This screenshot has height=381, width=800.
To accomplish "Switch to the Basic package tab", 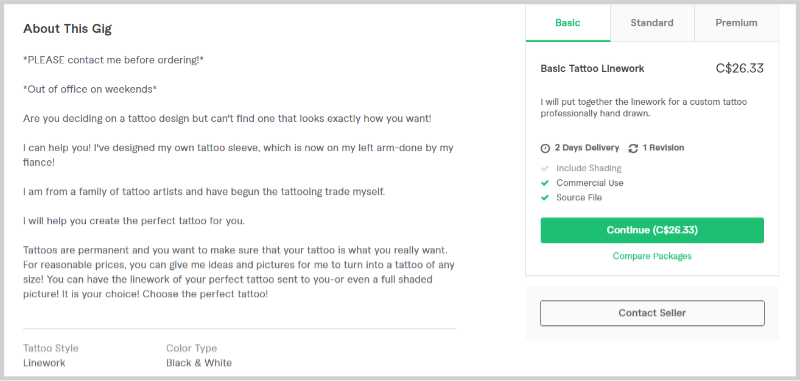I will coord(568,23).
